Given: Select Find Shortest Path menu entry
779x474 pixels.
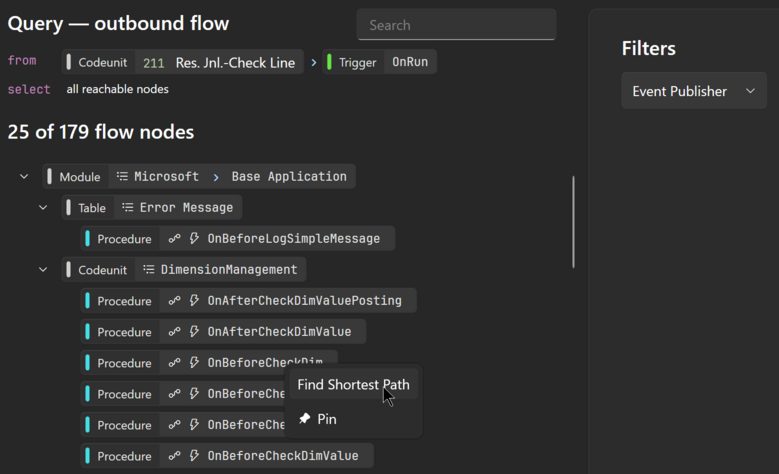Looking at the screenshot, I should [x=353, y=385].
